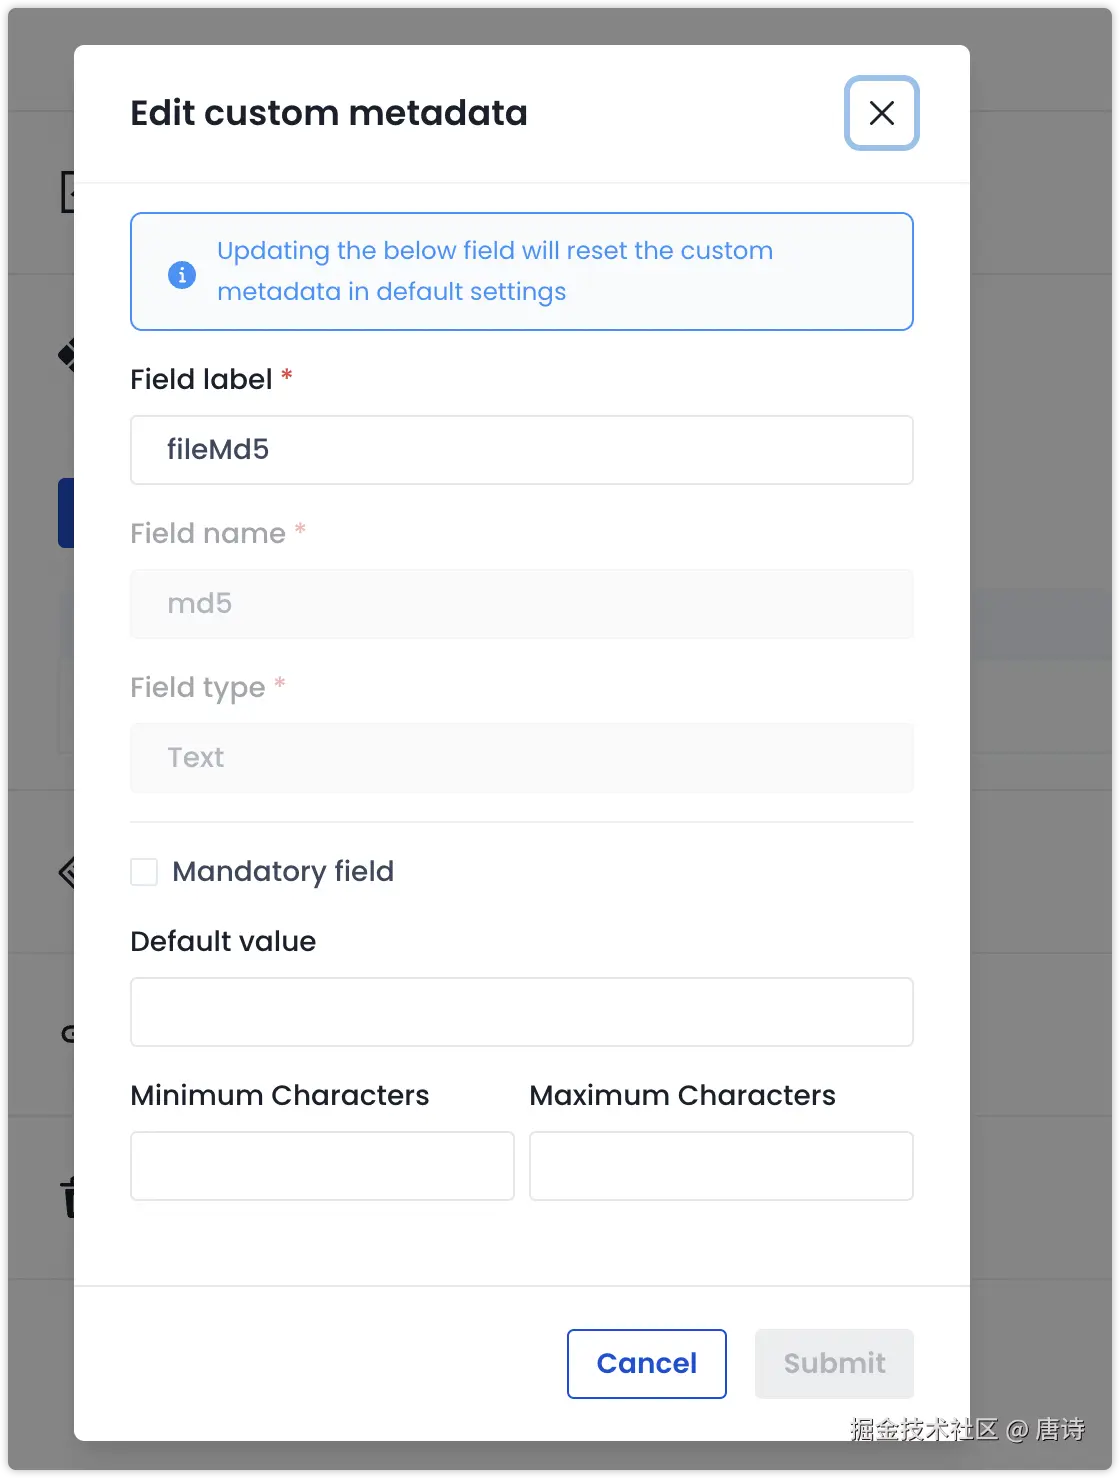Click the Mandatory field label text
The image size is (1120, 1478).
click(x=283, y=872)
